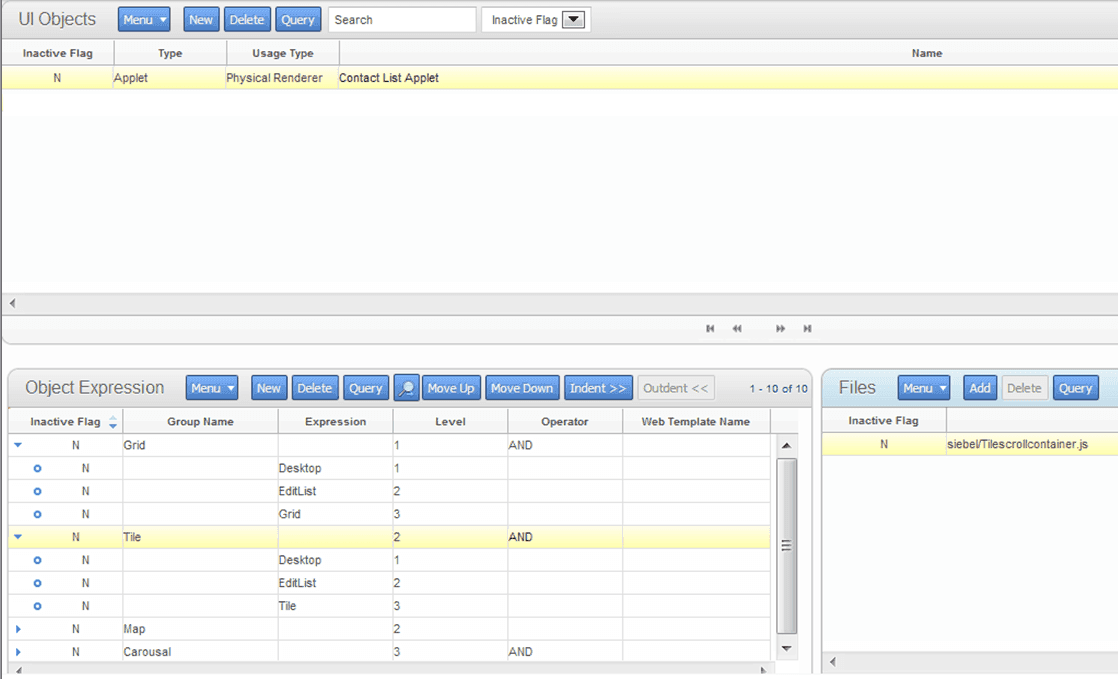The height and width of the screenshot is (679, 1118).
Task: Click inside the Search input field
Action: [400, 19]
